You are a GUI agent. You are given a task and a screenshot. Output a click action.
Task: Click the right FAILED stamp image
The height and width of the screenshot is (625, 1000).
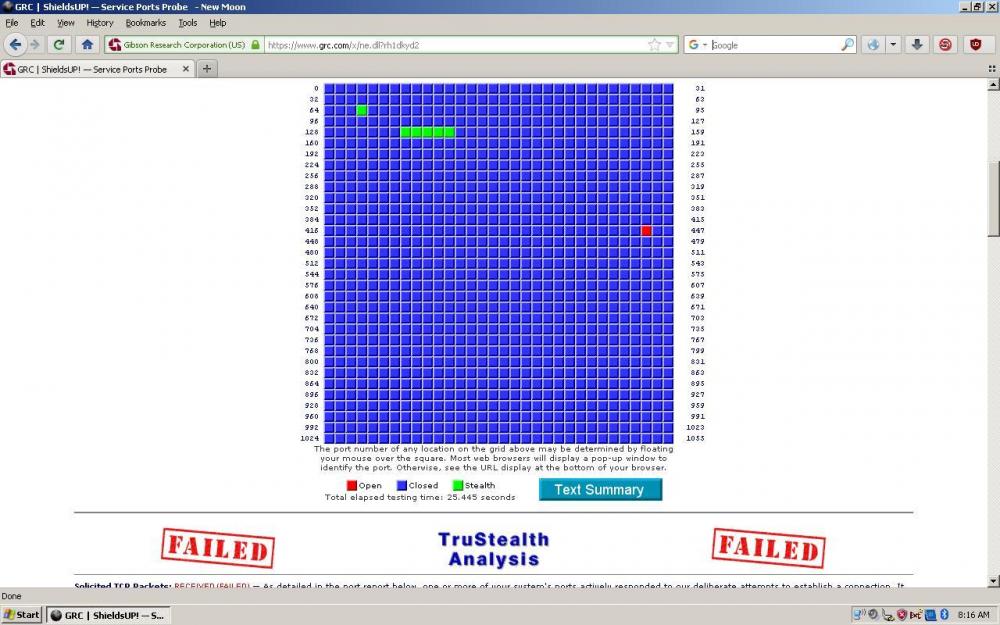tap(768, 548)
